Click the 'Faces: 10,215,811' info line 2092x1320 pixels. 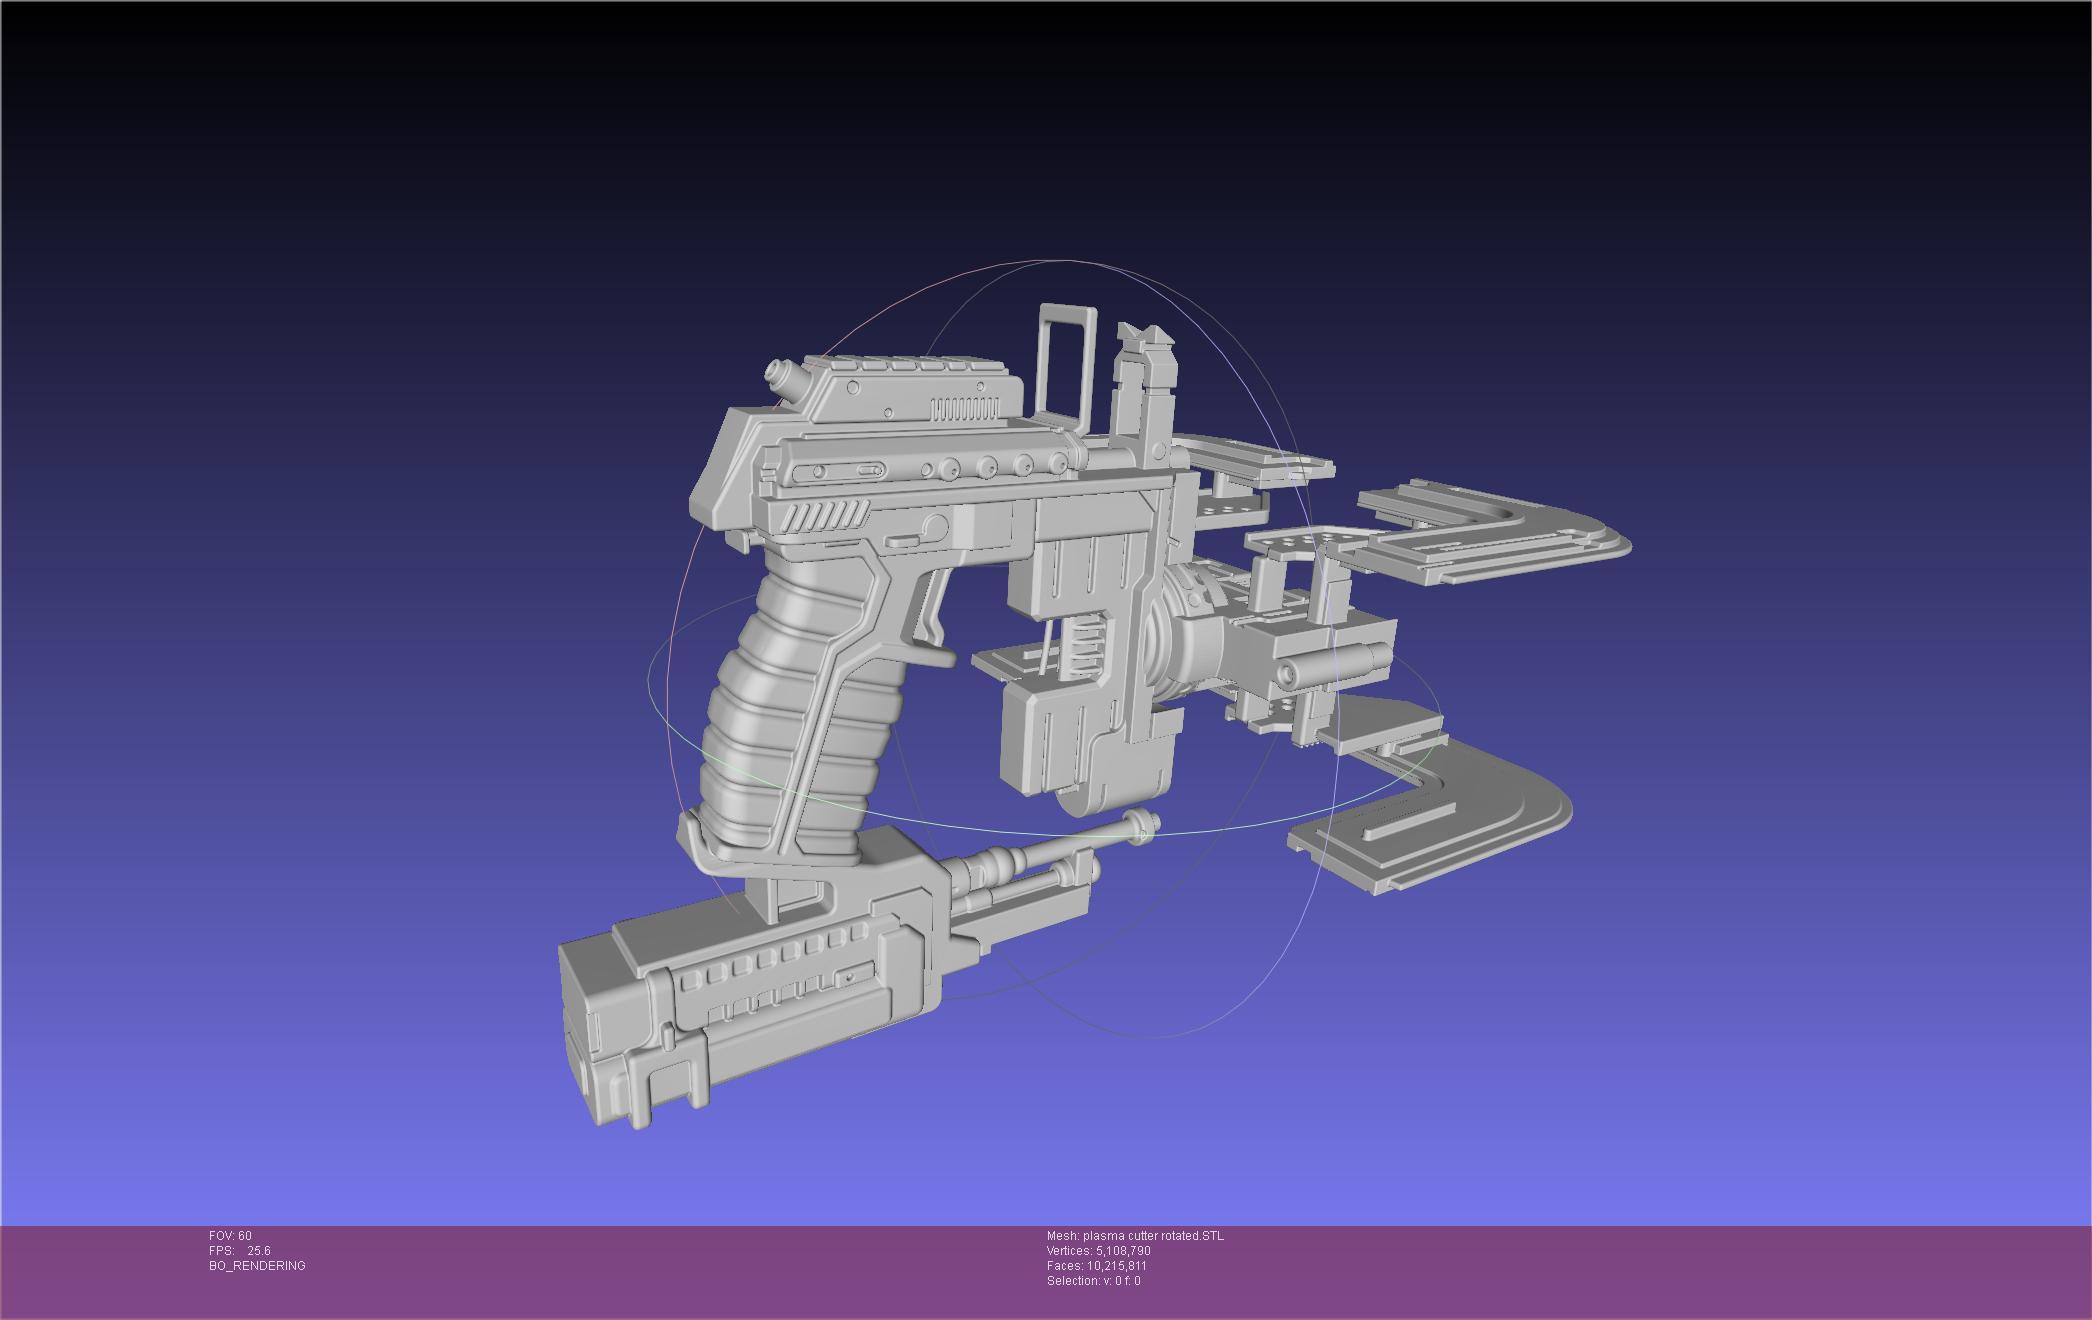click(1097, 1266)
